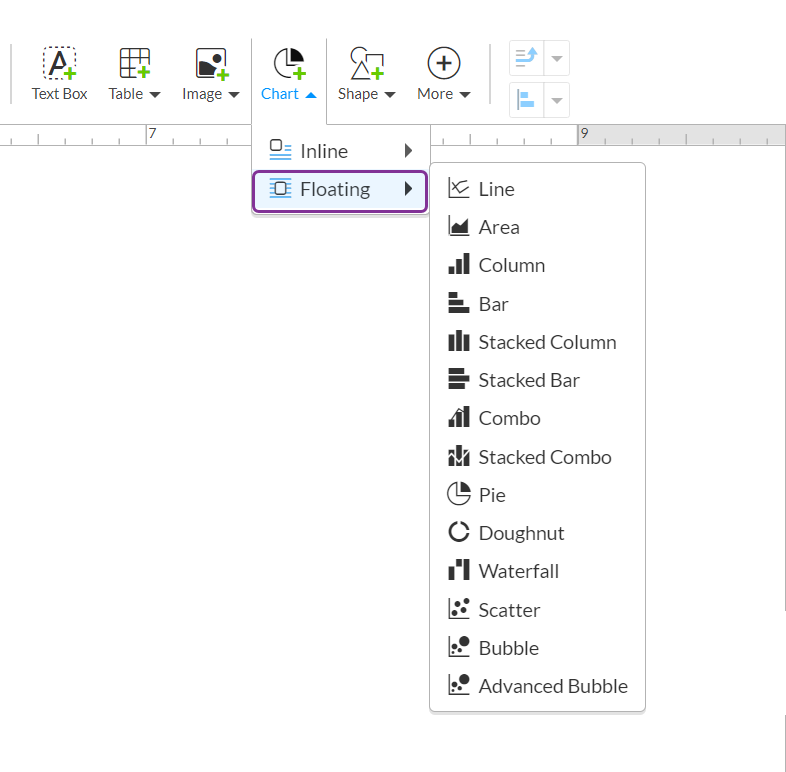Pick the Waterfall chart type

pos(518,571)
